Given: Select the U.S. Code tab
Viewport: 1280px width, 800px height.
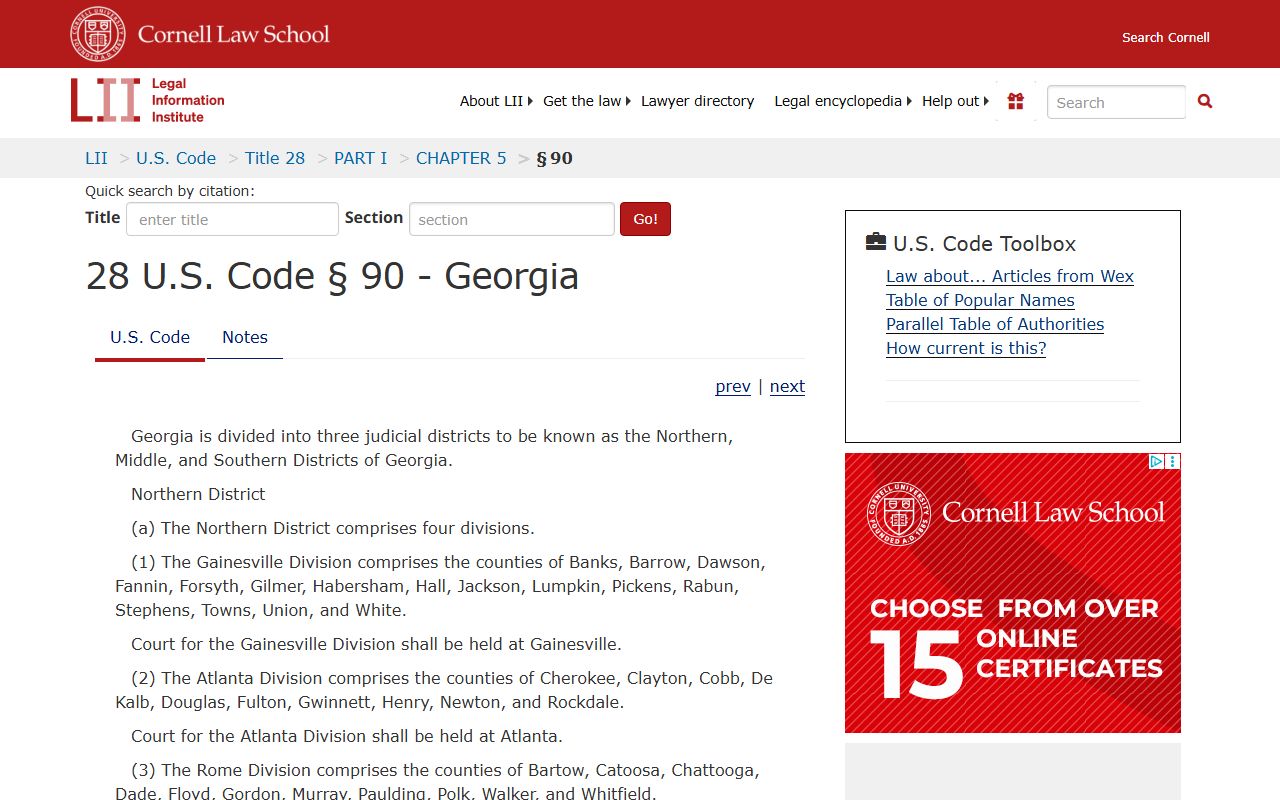Looking at the screenshot, I should click(150, 338).
